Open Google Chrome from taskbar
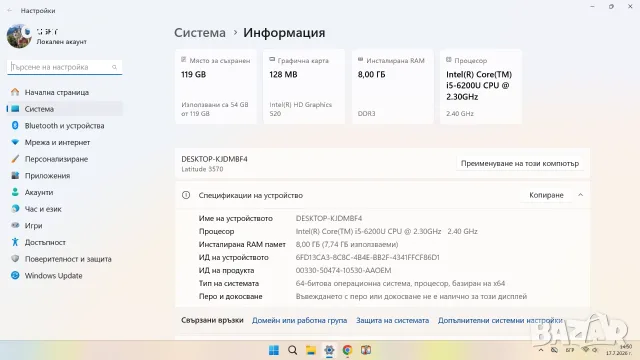 [x=347, y=350]
